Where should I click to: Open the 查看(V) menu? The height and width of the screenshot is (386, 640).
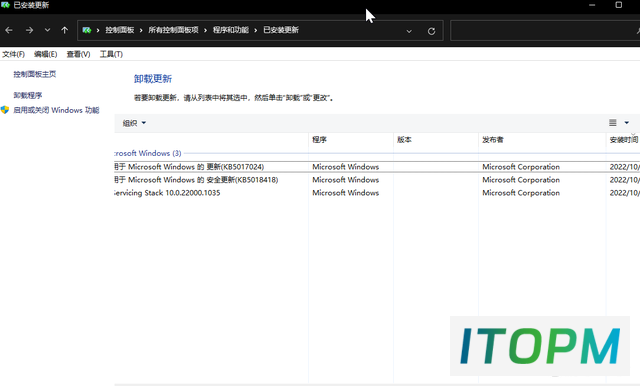[x=78, y=54]
